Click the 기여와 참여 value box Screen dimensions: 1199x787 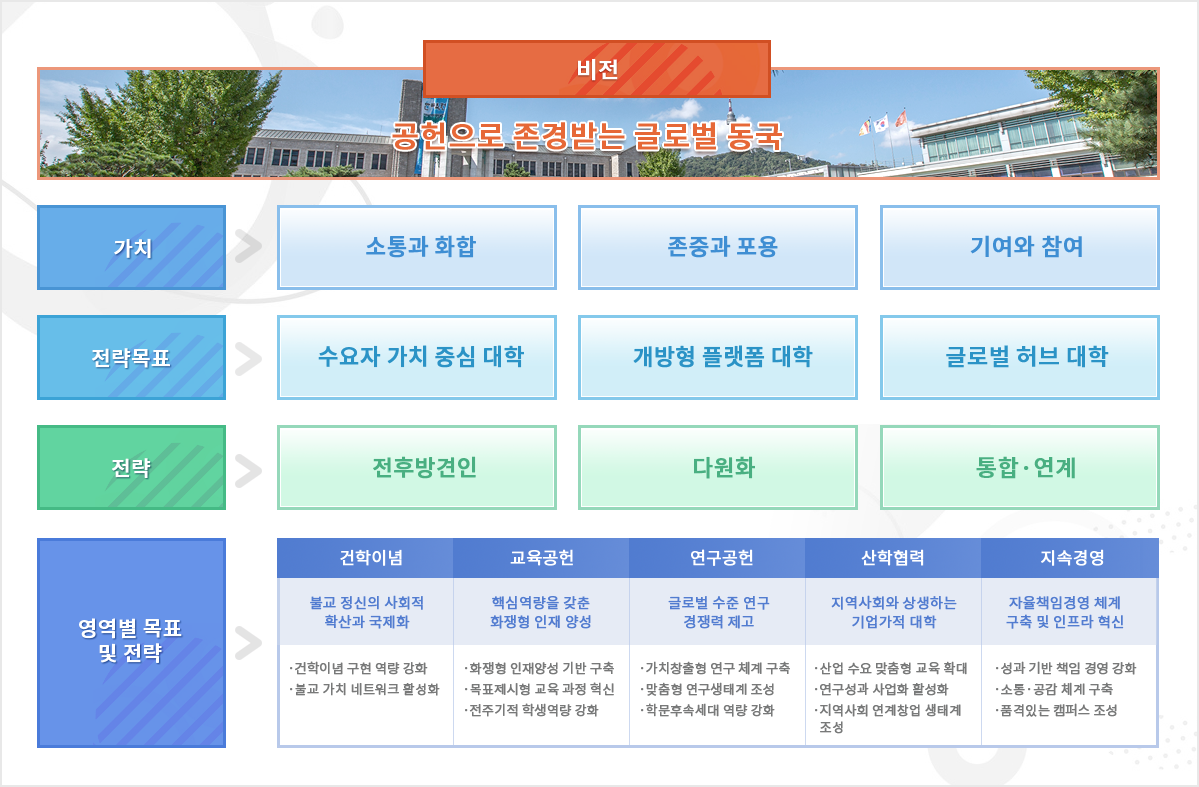point(1020,247)
